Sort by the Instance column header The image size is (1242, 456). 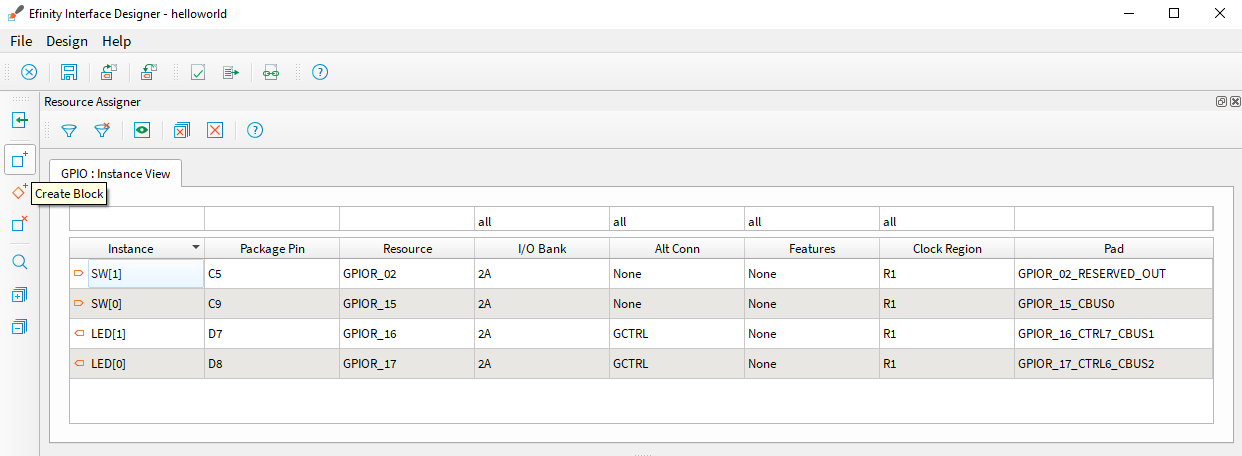tap(137, 248)
